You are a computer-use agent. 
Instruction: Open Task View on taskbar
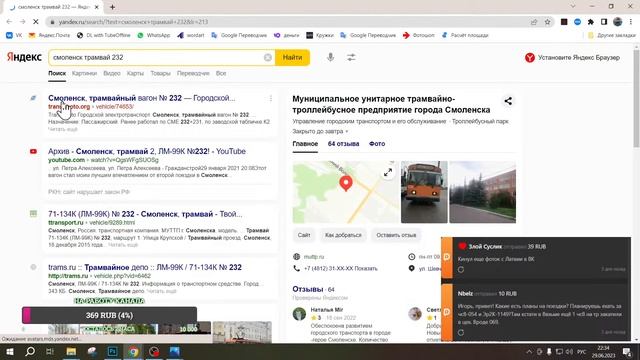click(x=50, y=351)
